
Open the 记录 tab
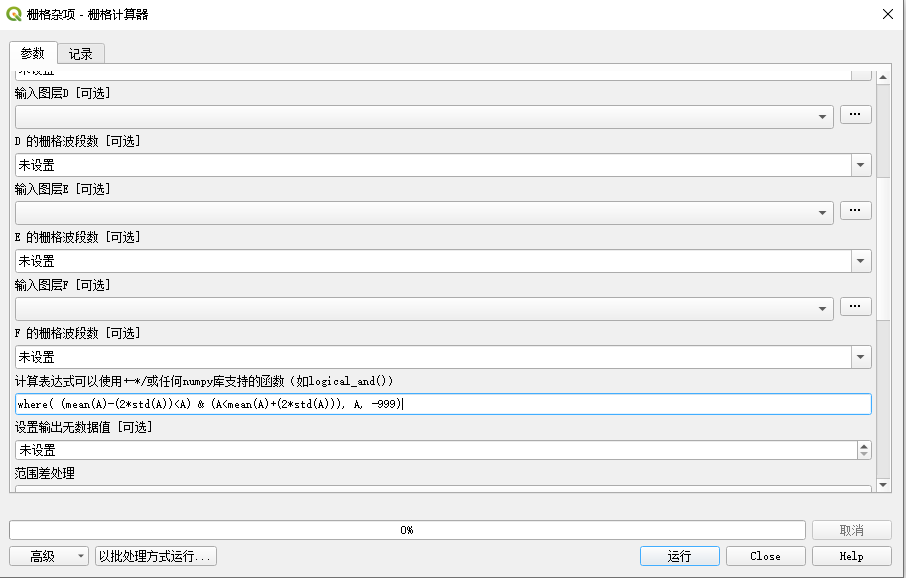(81, 54)
